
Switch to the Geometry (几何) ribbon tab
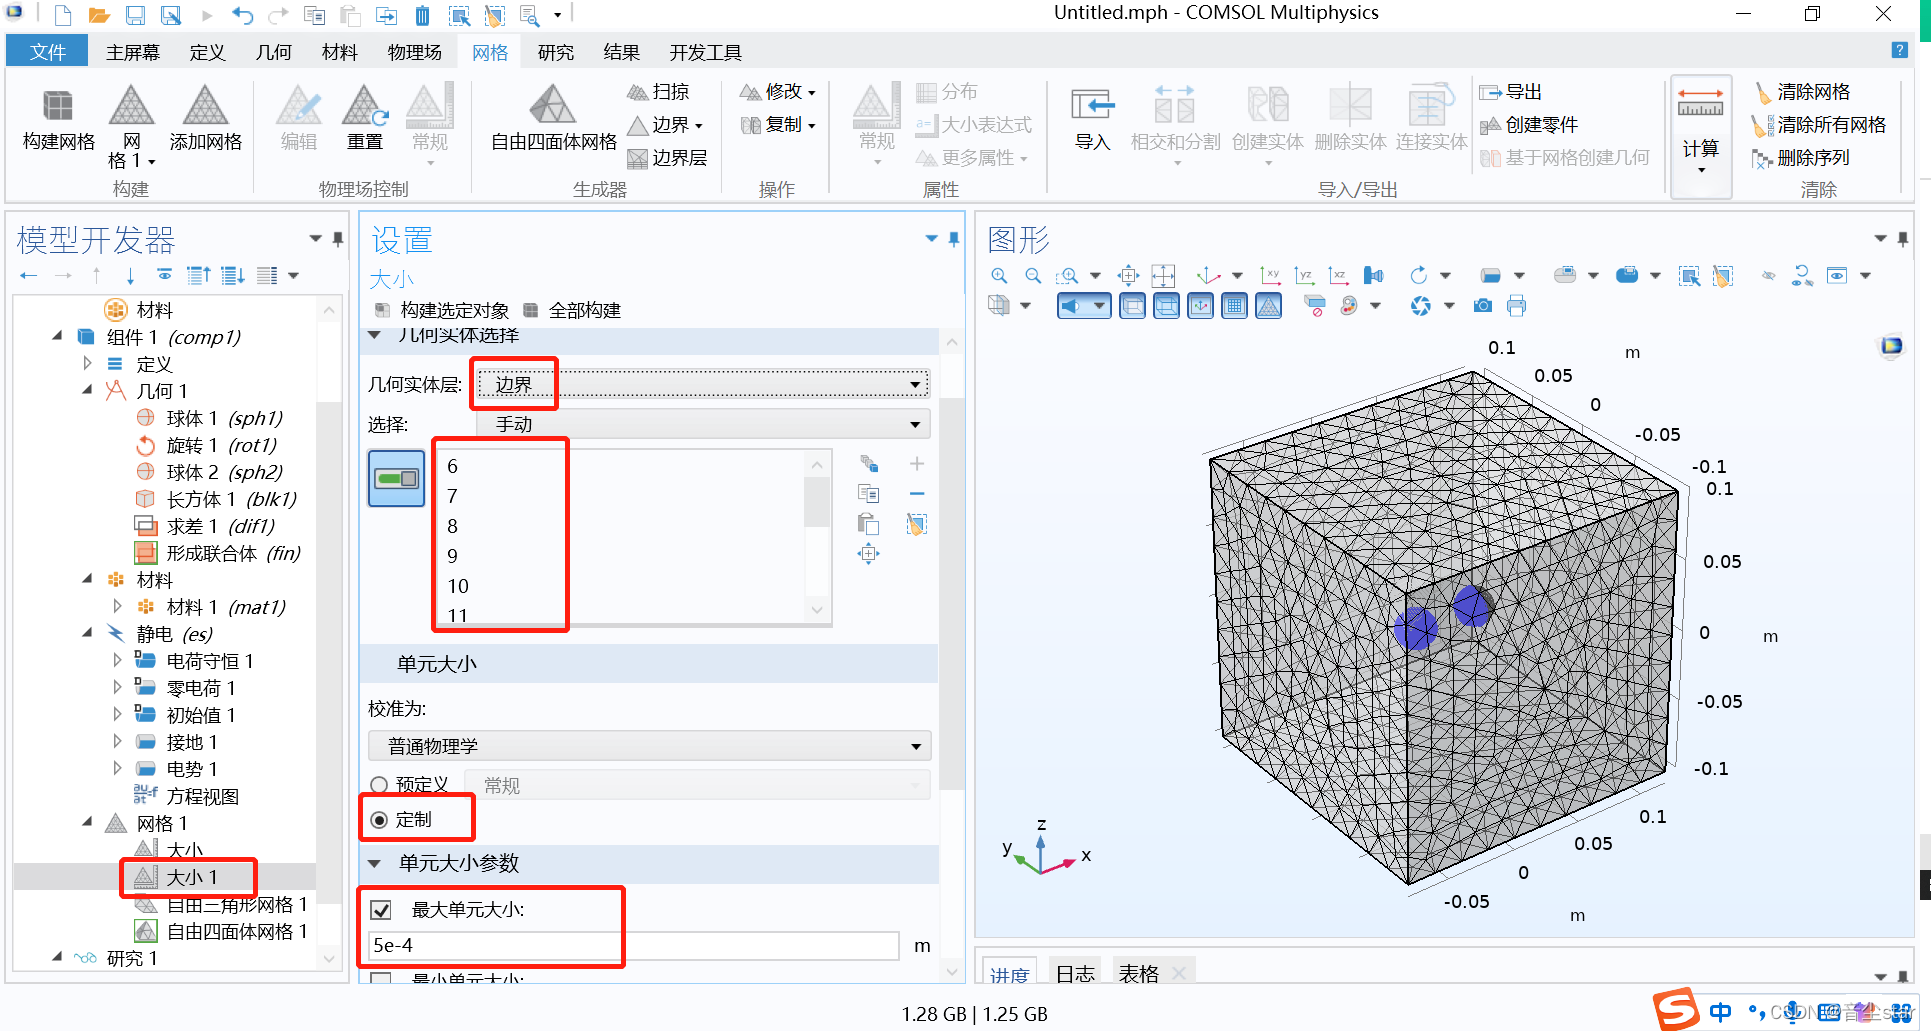(x=273, y=52)
